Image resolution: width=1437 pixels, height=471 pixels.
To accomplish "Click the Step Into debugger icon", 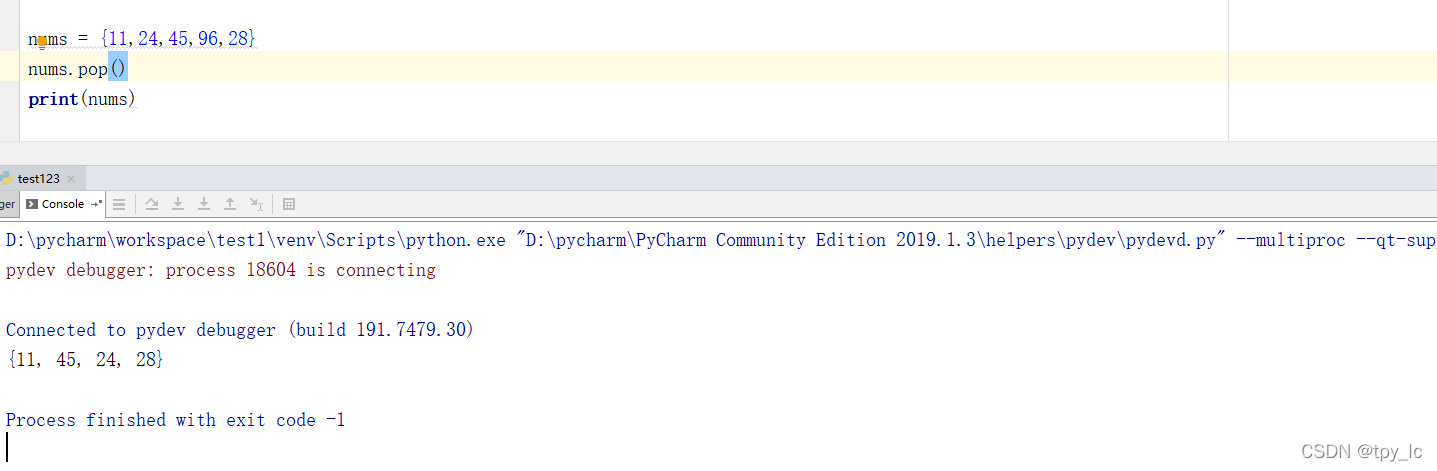I will [x=178, y=204].
